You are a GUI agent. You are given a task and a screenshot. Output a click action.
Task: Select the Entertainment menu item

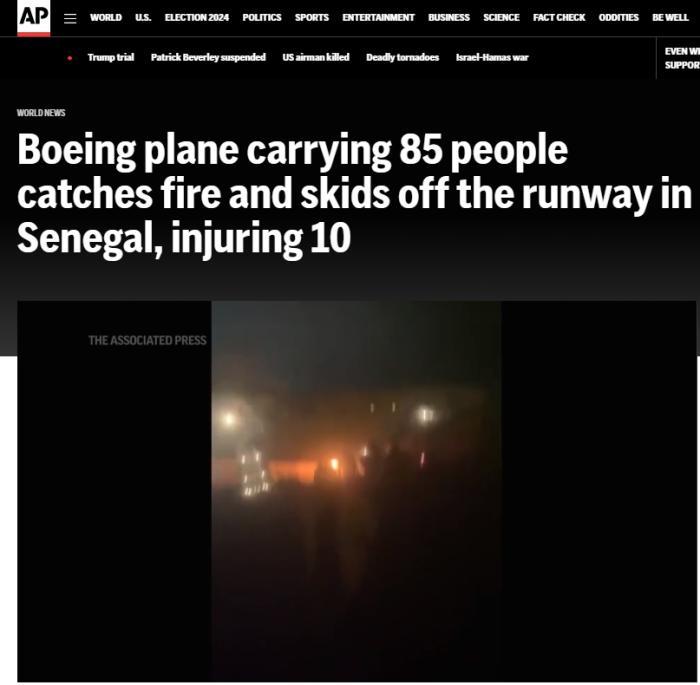[x=378, y=17]
